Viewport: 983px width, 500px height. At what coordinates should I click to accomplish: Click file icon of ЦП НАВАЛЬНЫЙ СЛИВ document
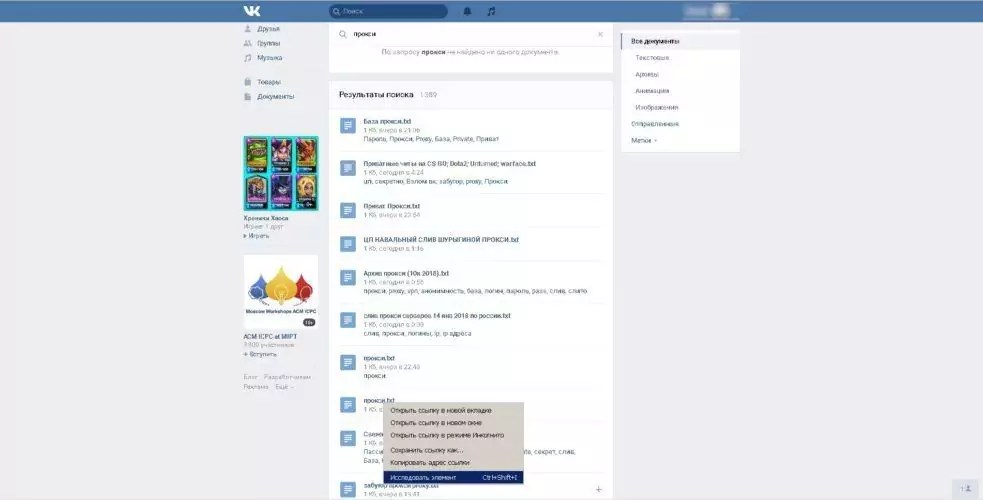pos(348,244)
